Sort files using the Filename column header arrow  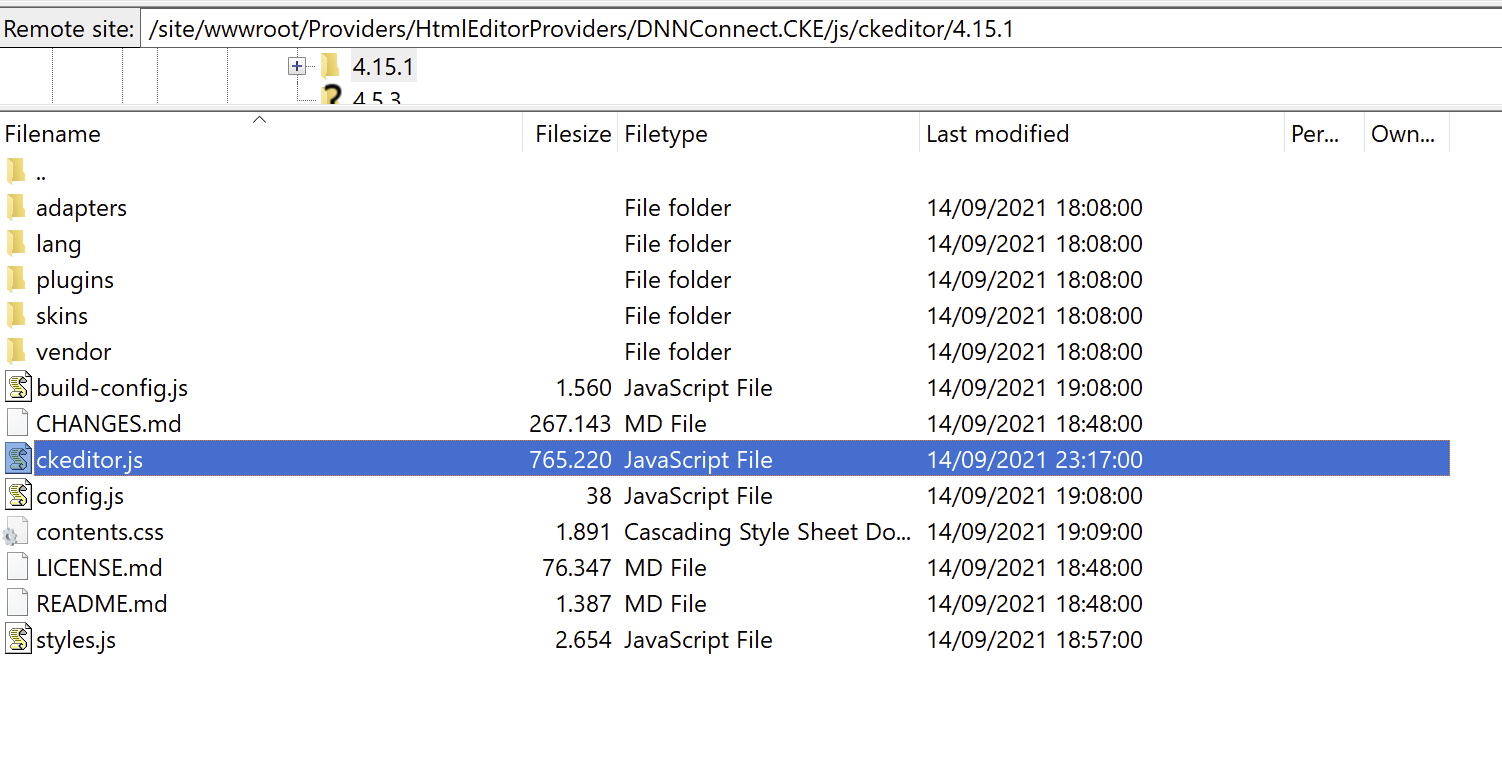259,119
